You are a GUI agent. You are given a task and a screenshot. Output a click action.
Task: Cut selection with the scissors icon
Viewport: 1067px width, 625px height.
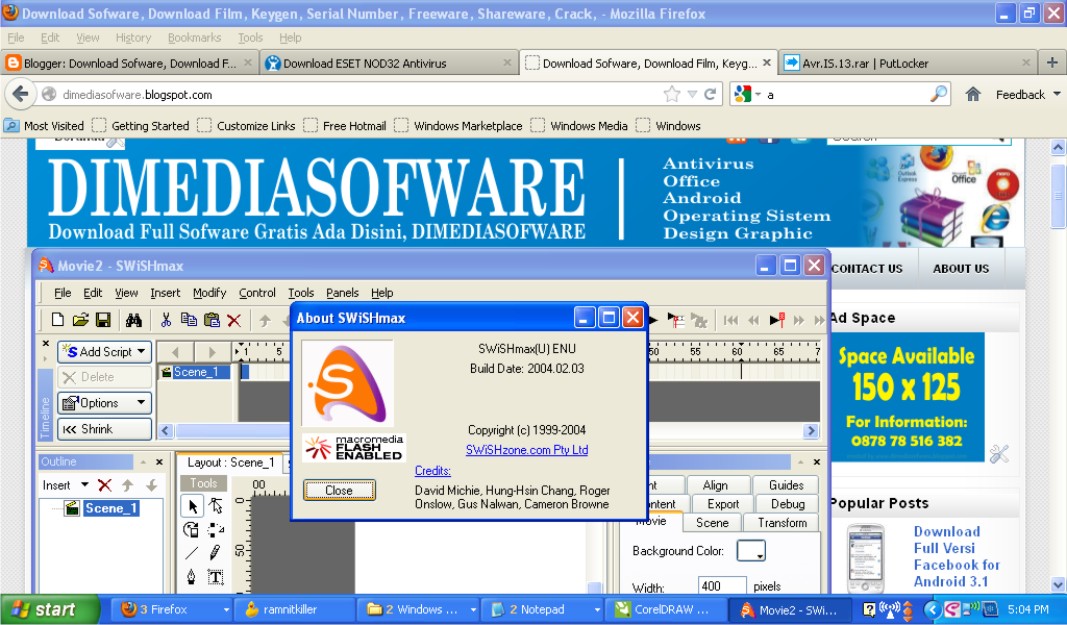tap(165, 319)
